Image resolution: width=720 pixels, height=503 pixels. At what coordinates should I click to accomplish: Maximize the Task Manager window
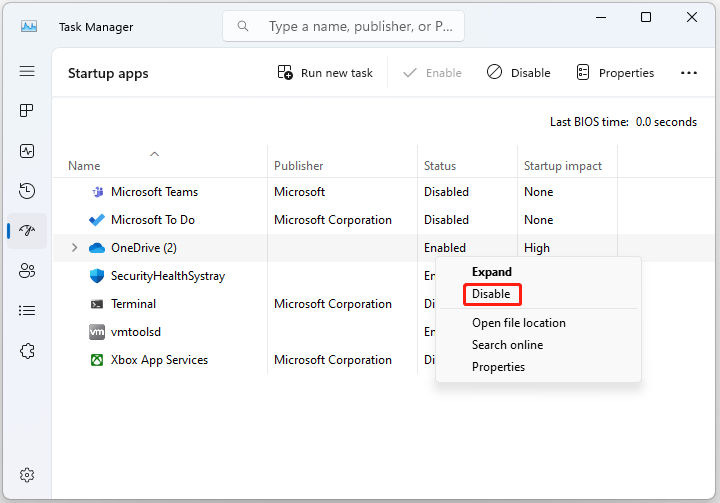(646, 17)
